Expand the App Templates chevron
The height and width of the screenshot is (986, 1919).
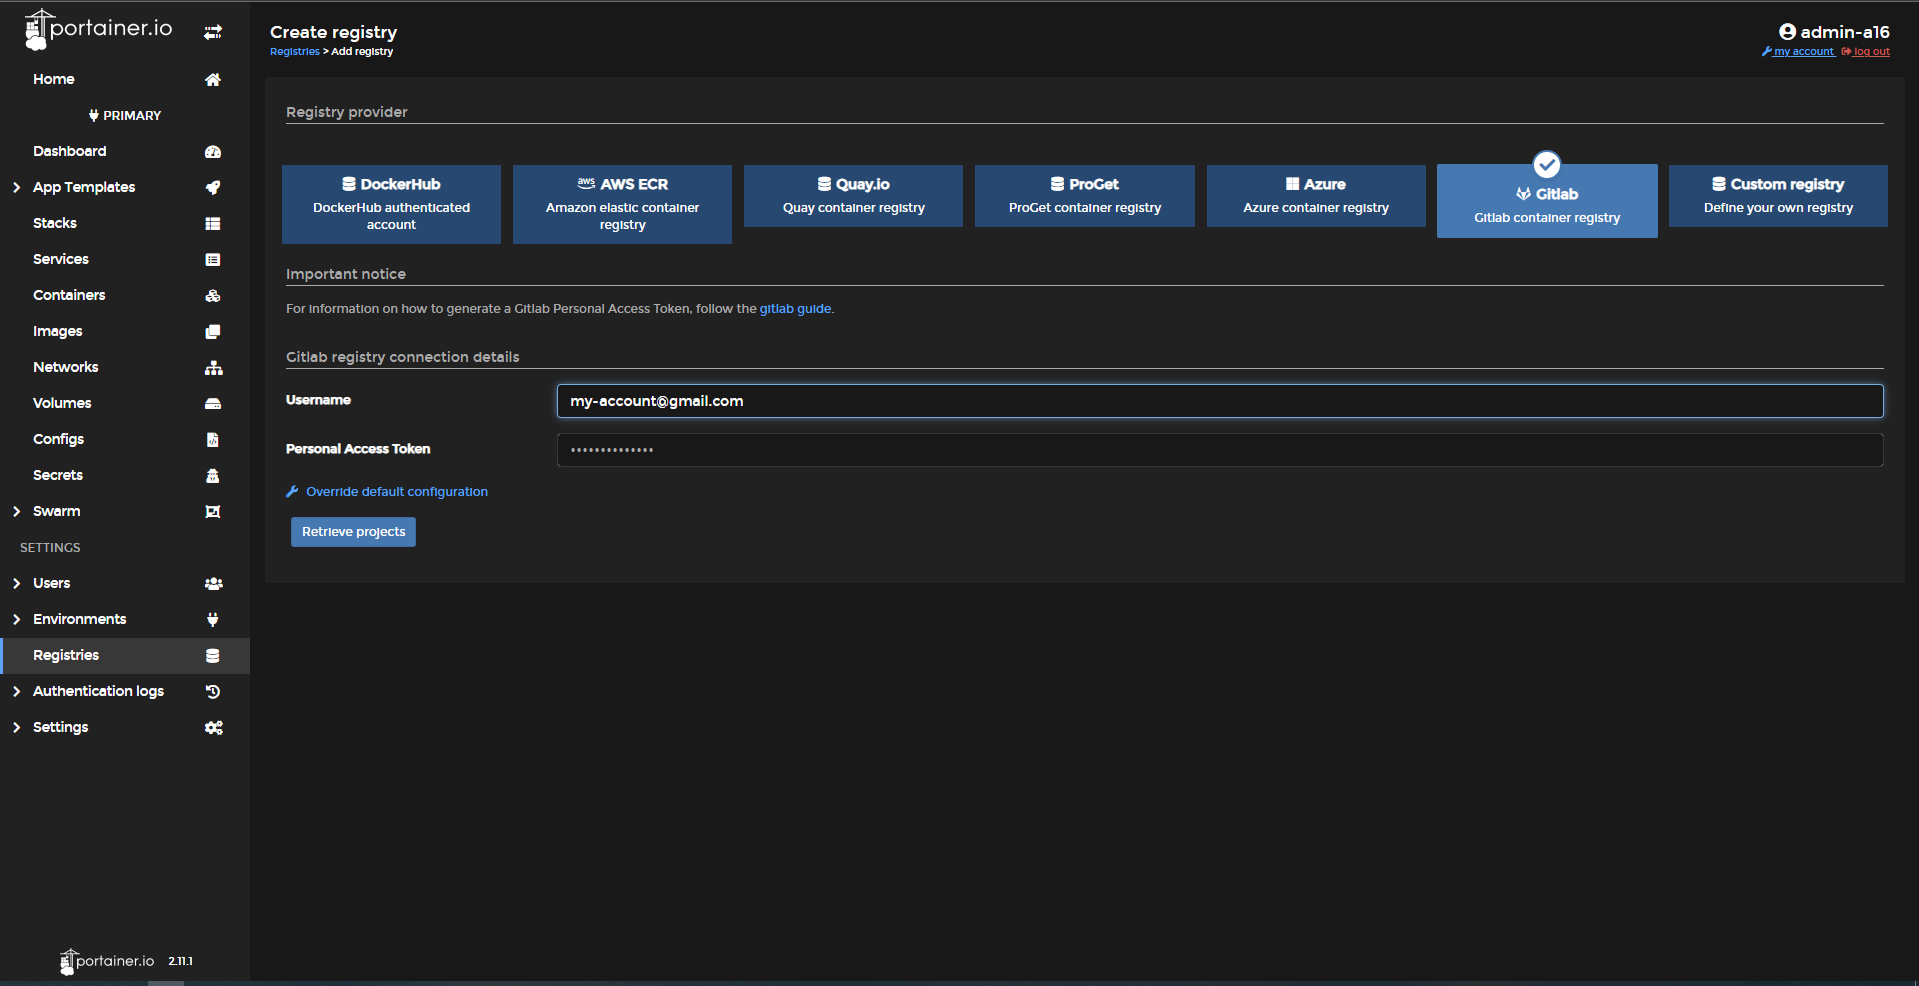coord(16,187)
